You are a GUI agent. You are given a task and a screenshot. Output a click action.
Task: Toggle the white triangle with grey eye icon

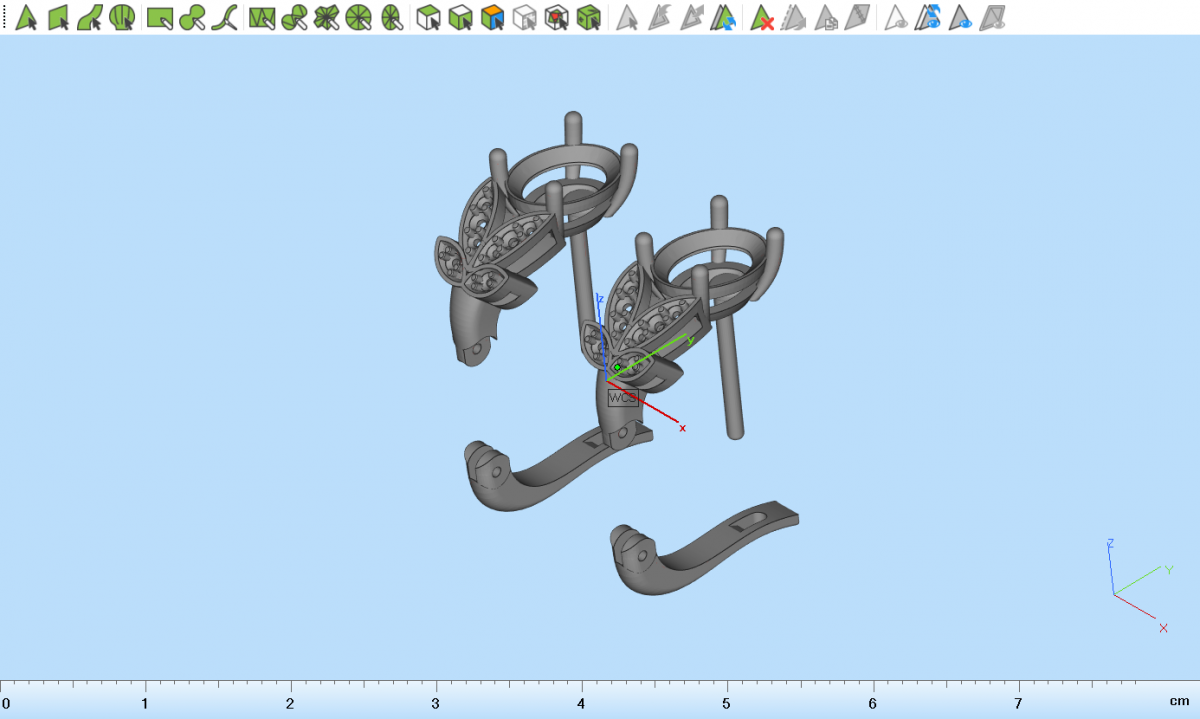897,17
